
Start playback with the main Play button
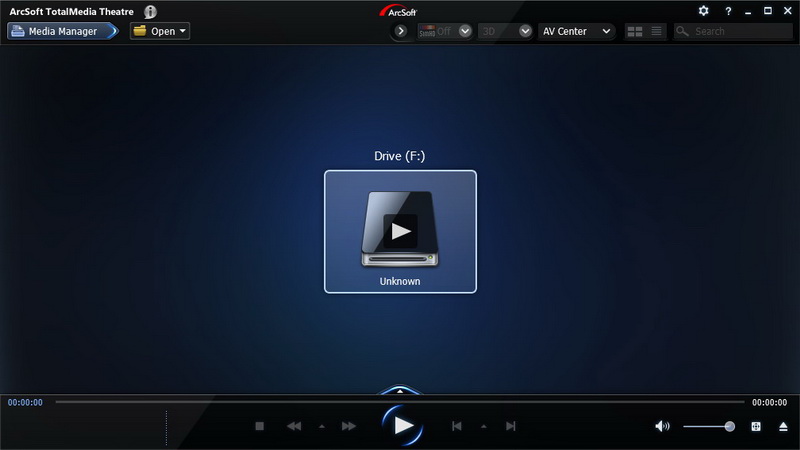(403, 426)
